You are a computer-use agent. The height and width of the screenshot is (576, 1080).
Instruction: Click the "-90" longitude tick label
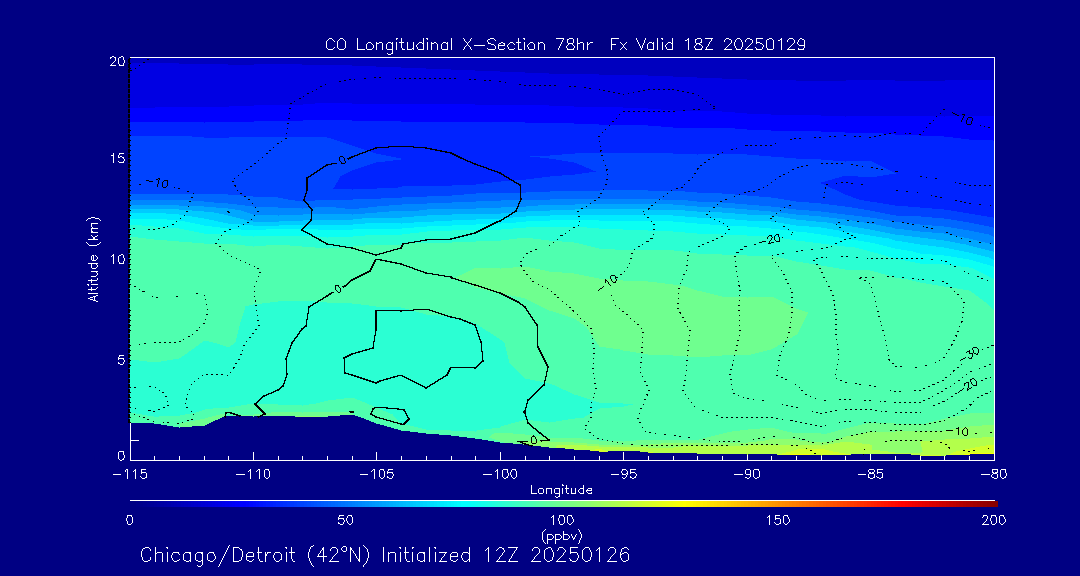[x=747, y=473]
